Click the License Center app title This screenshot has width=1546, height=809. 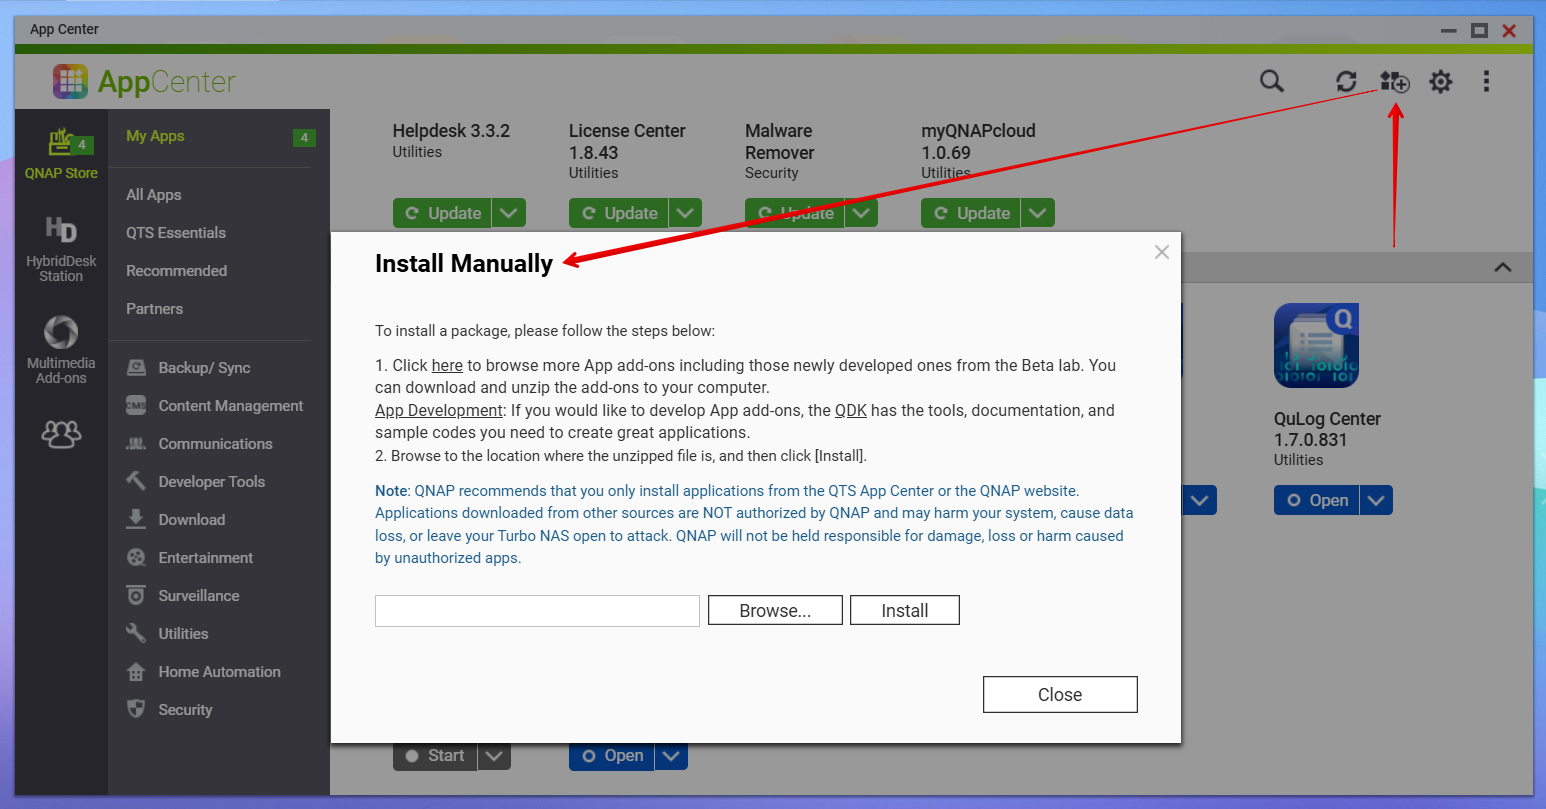point(627,142)
